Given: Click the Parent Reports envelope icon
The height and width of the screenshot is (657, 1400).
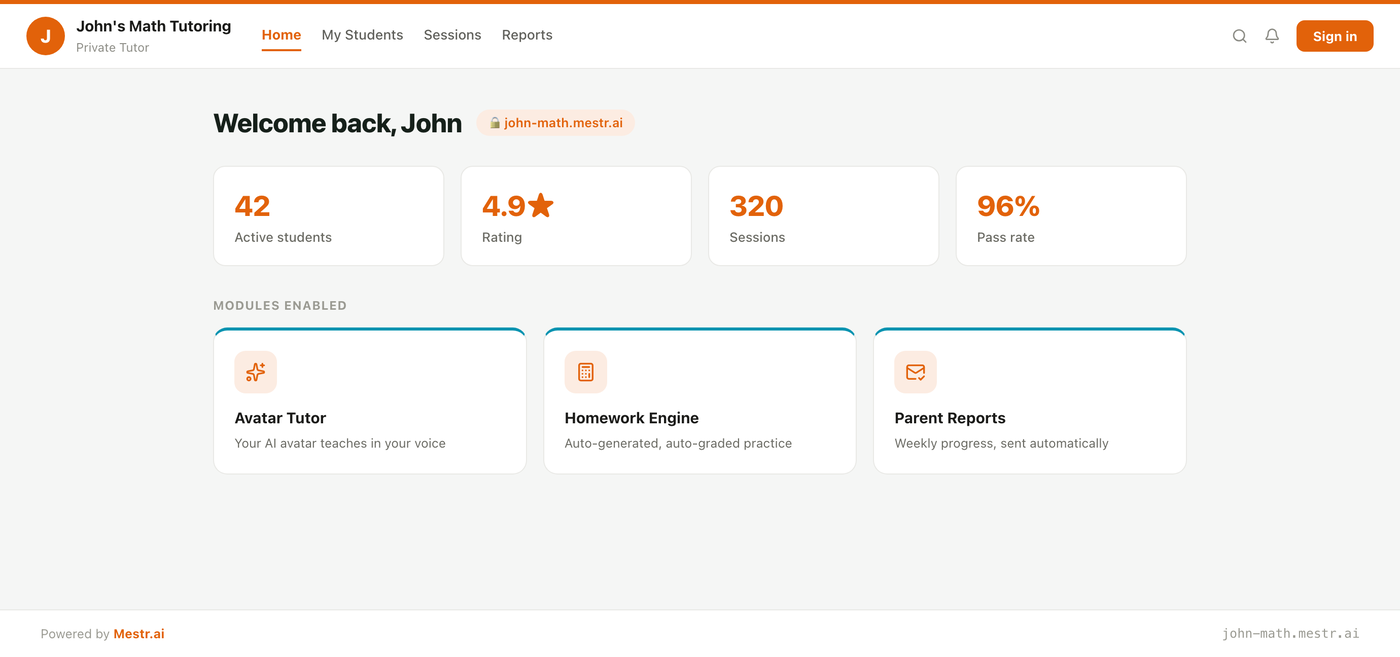Looking at the screenshot, I should coord(916,372).
